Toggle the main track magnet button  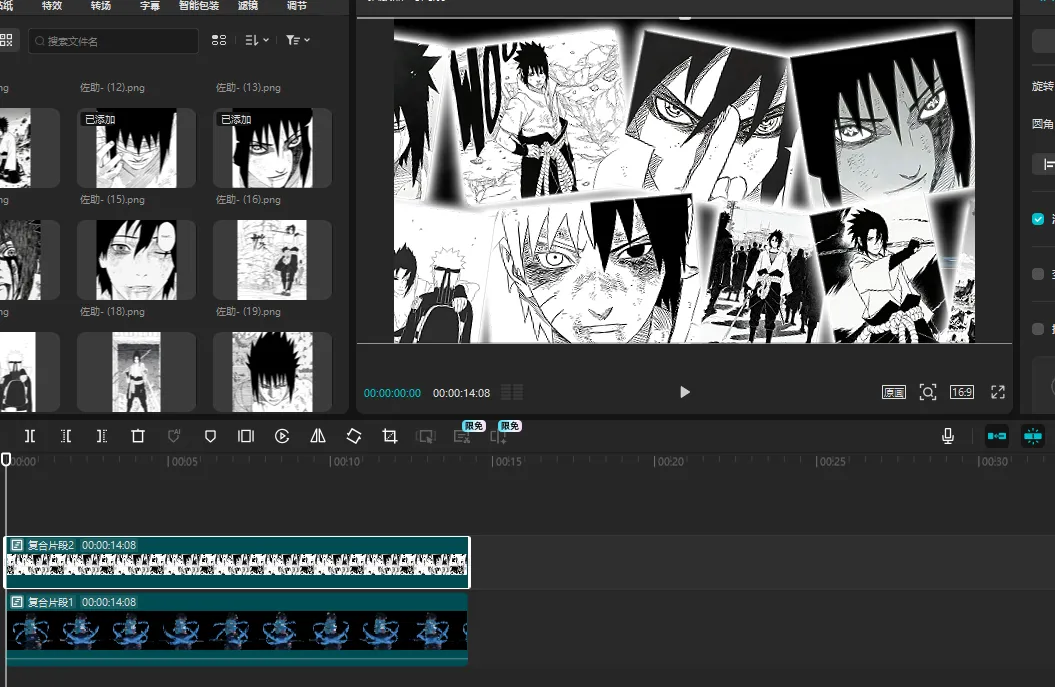coord(996,436)
